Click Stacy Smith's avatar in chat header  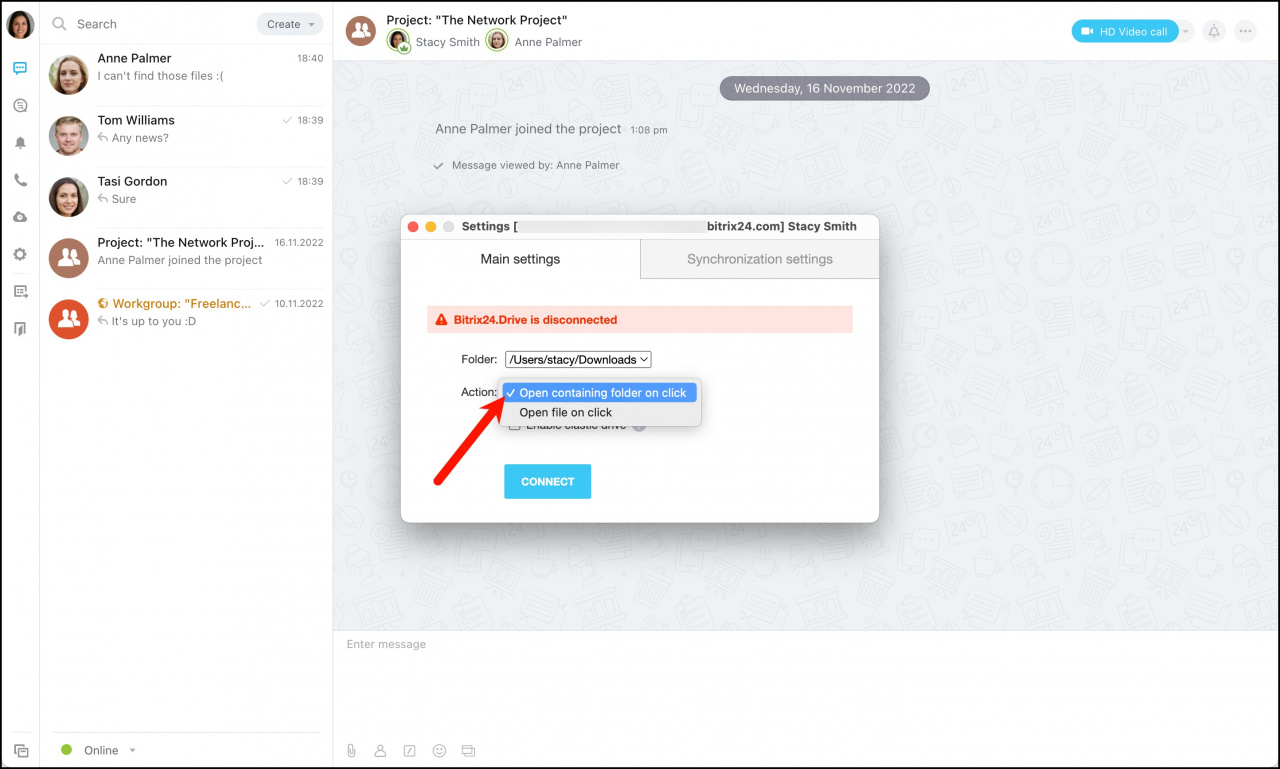399,41
